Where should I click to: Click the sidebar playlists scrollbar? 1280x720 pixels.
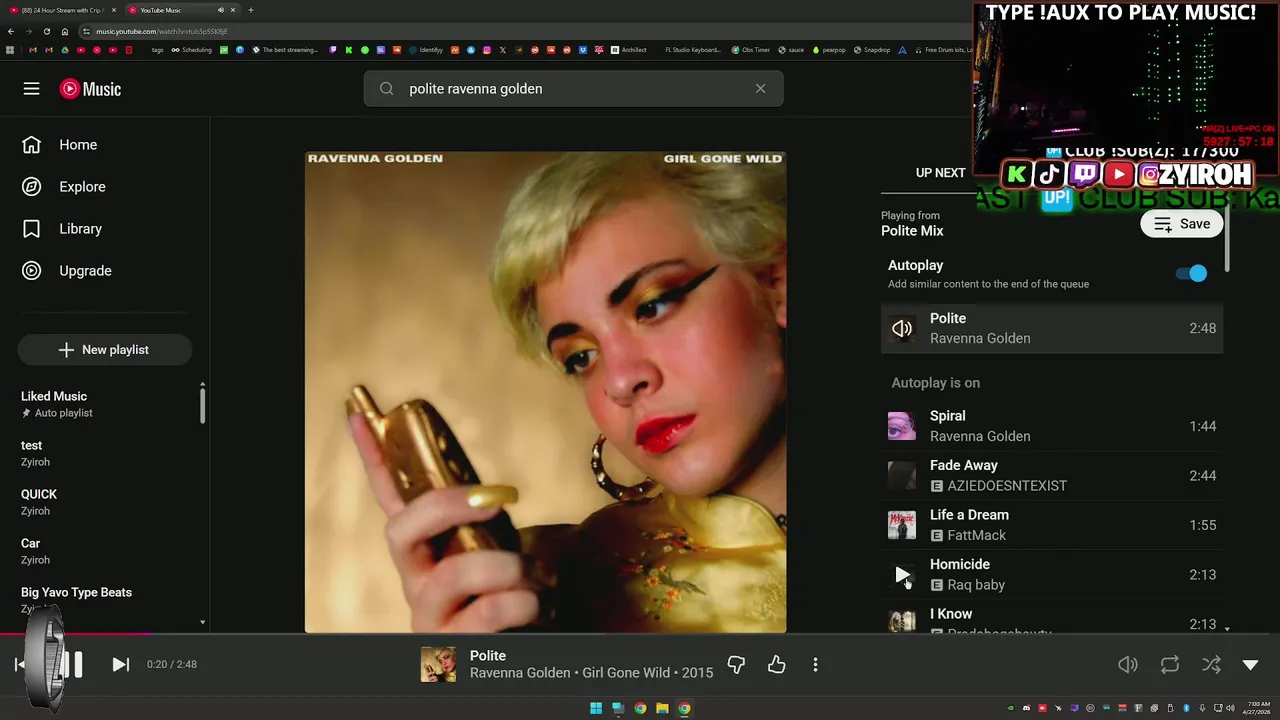click(x=202, y=405)
